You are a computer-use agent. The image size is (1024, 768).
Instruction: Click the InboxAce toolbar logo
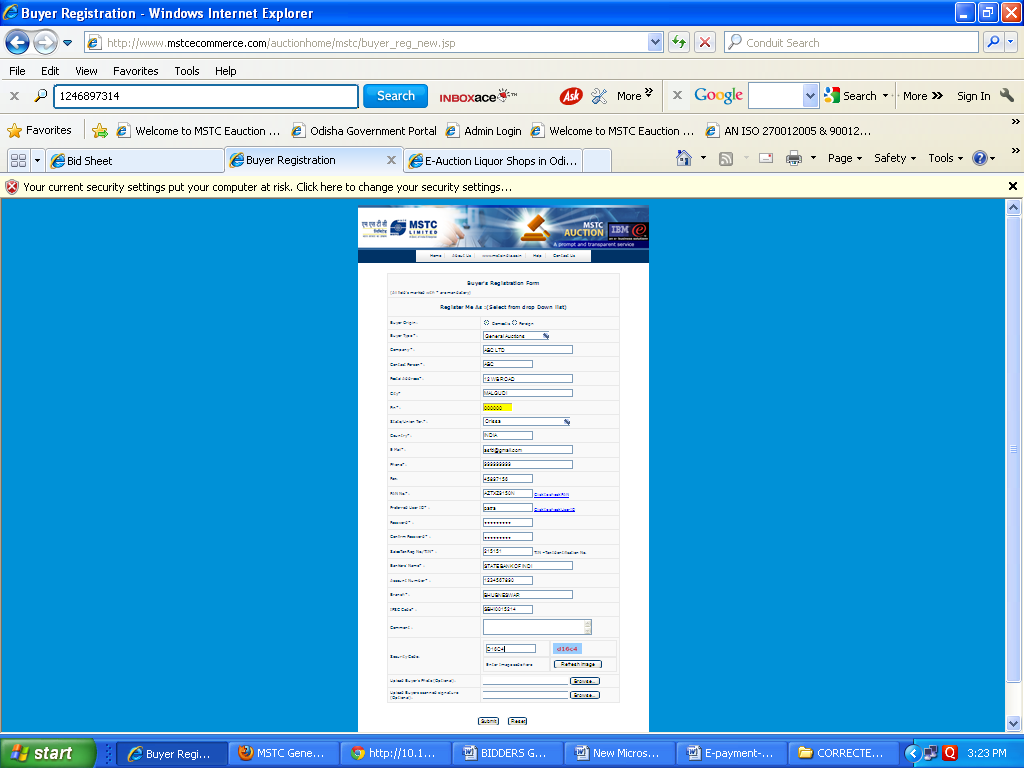coord(478,96)
